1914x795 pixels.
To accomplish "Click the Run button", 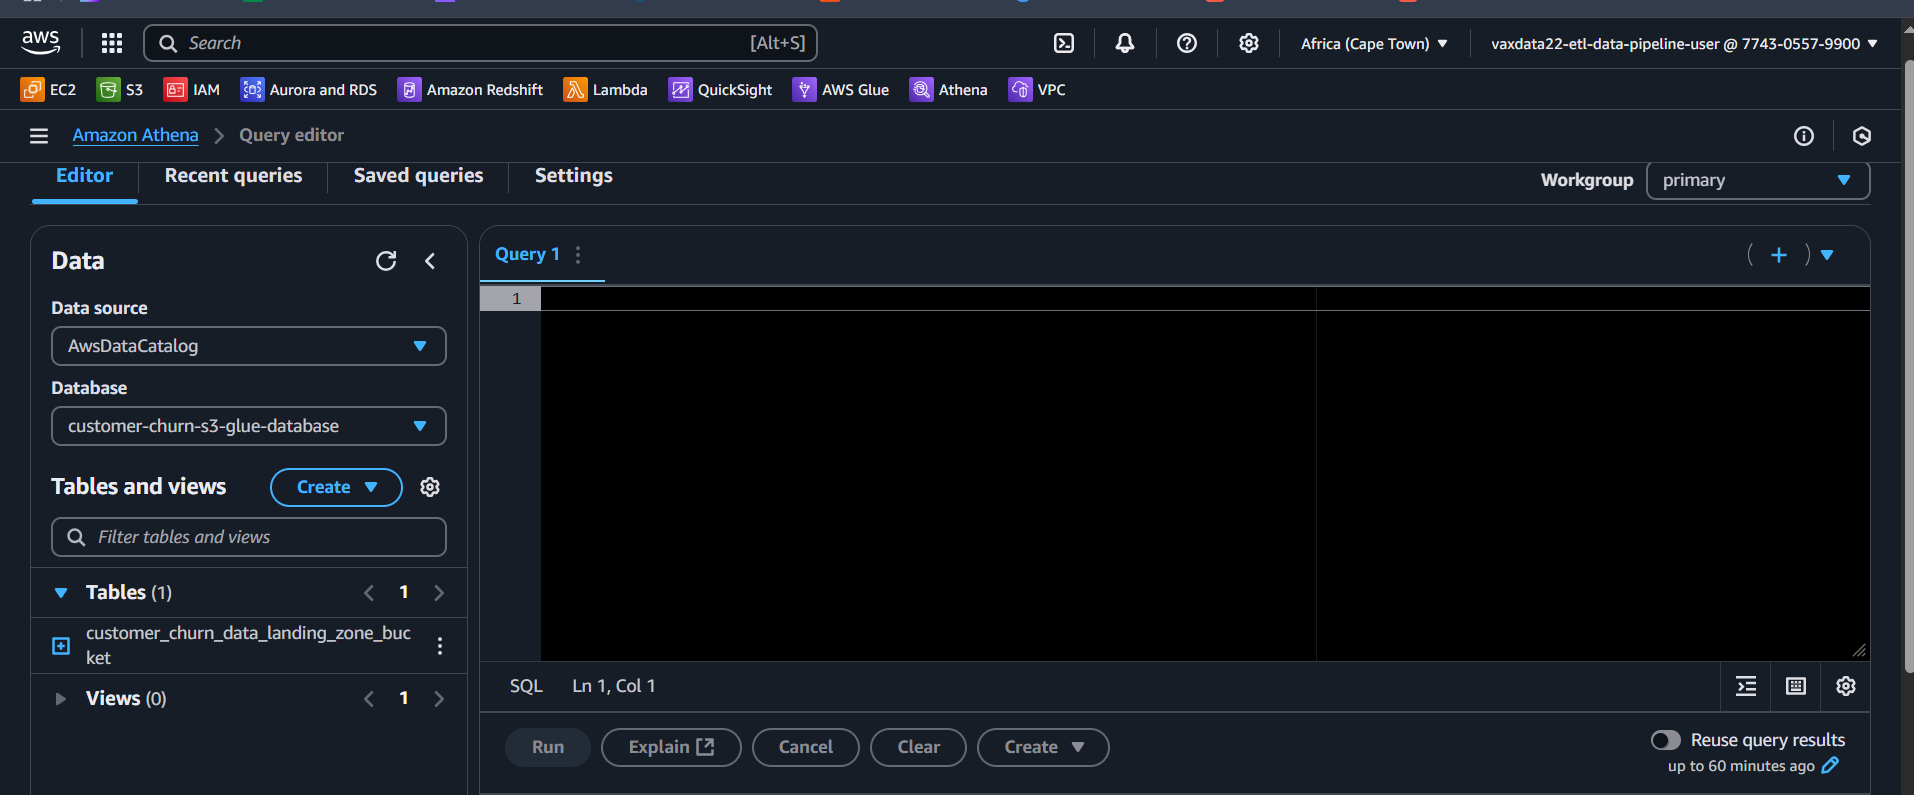I will [x=548, y=747].
